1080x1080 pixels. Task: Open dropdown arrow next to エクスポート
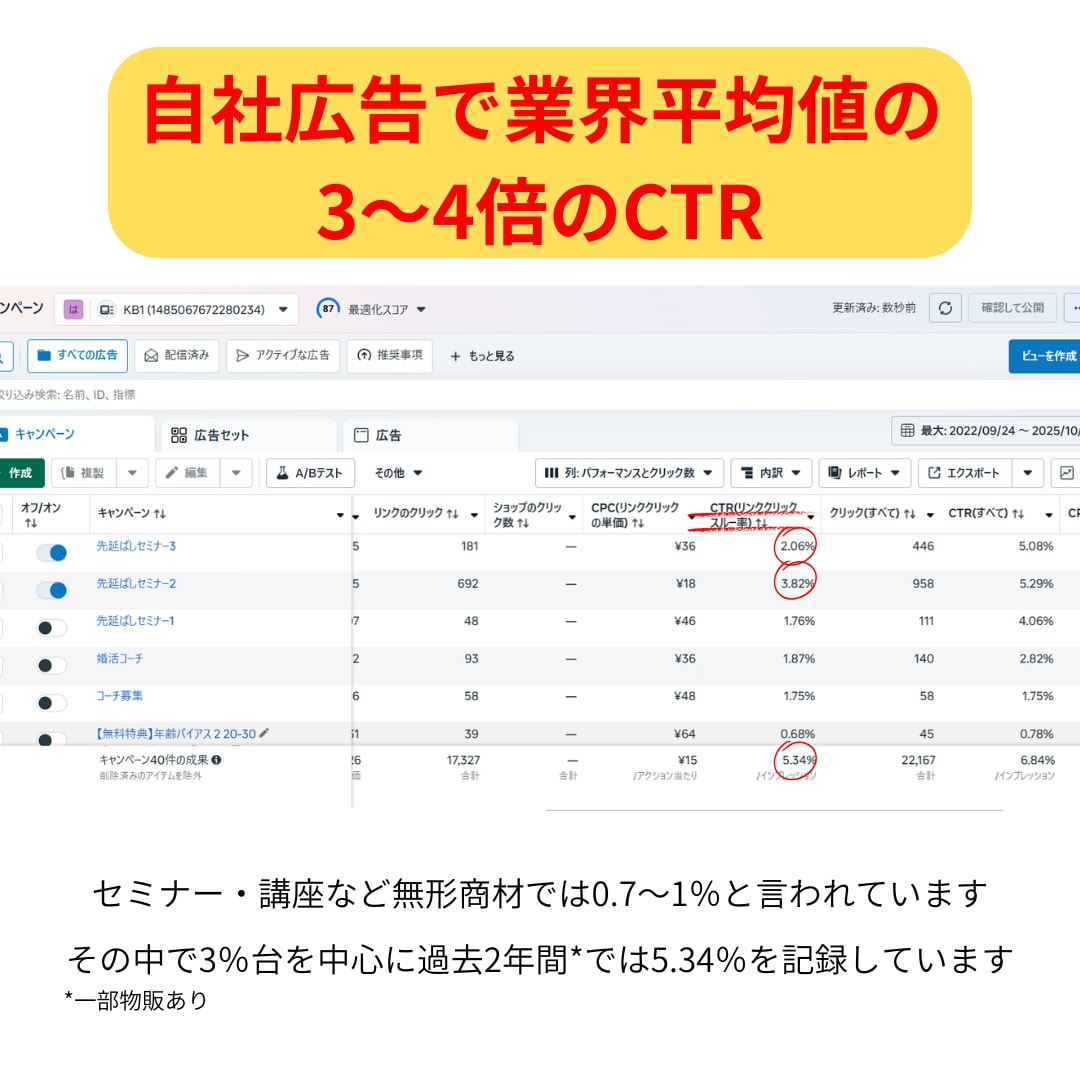(1027, 472)
